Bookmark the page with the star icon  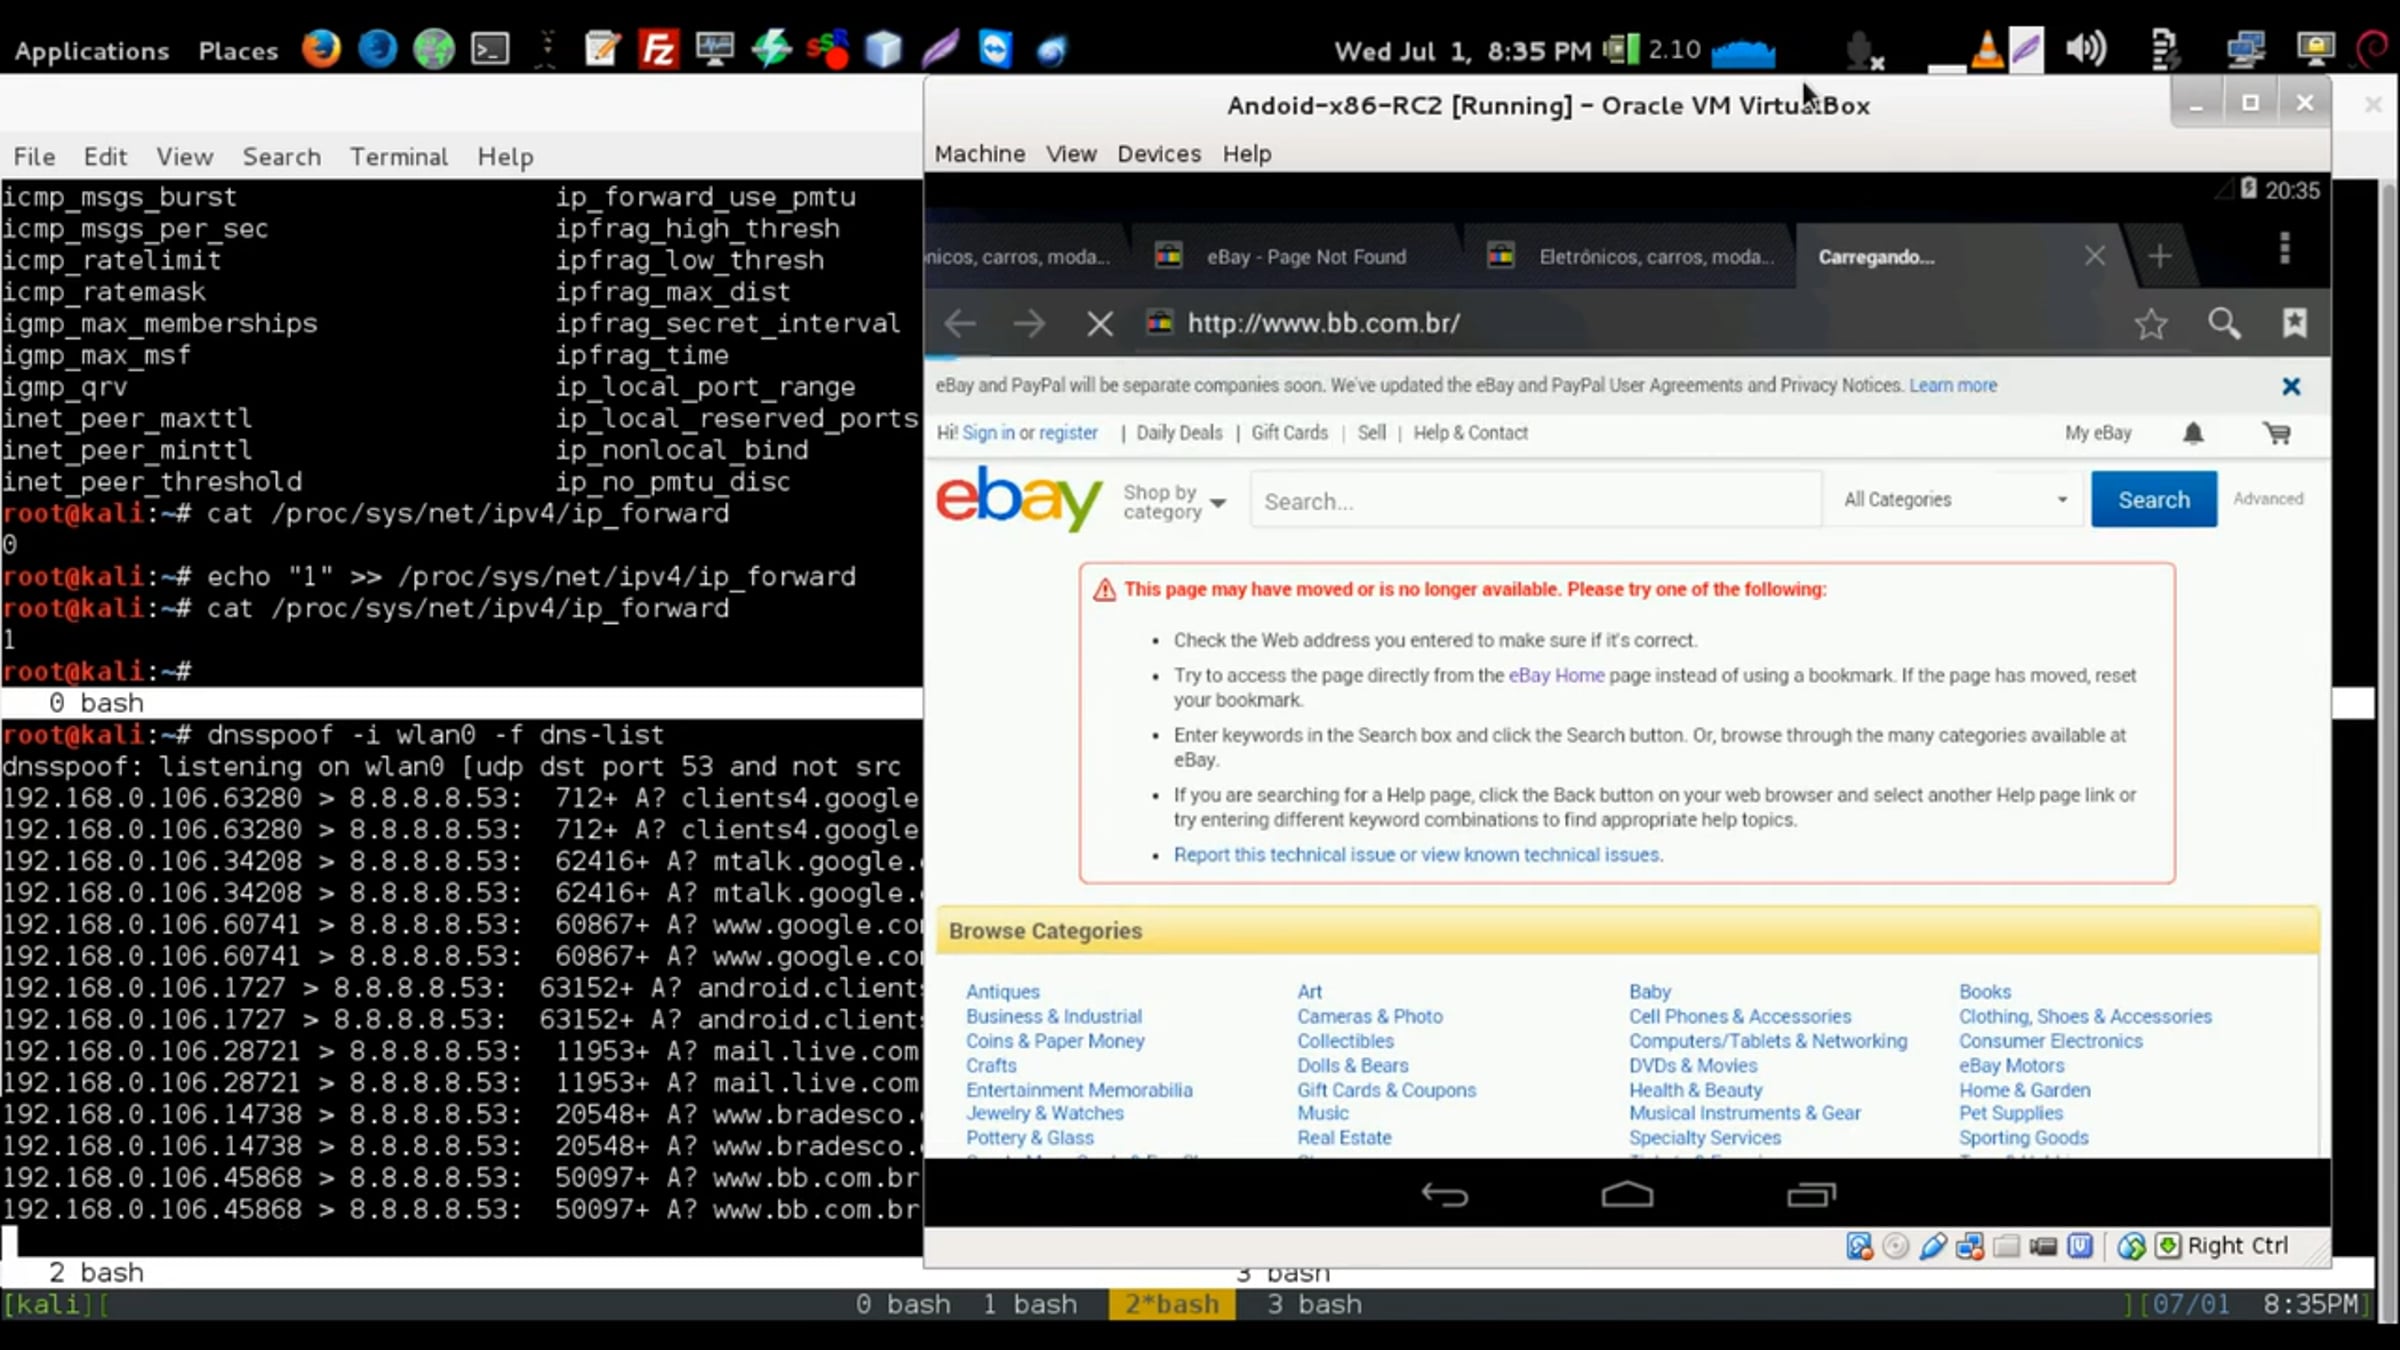(2151, 323)
